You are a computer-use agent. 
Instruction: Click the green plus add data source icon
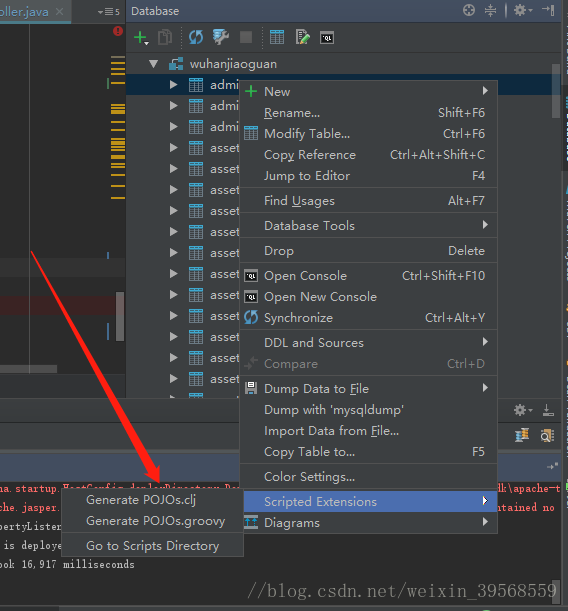pyautogui.click(x=141, y=38)
